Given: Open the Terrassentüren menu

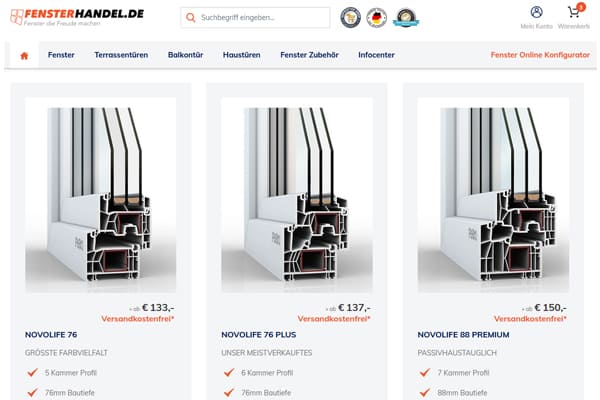Looking at the screenshot, I should point(121,55).
